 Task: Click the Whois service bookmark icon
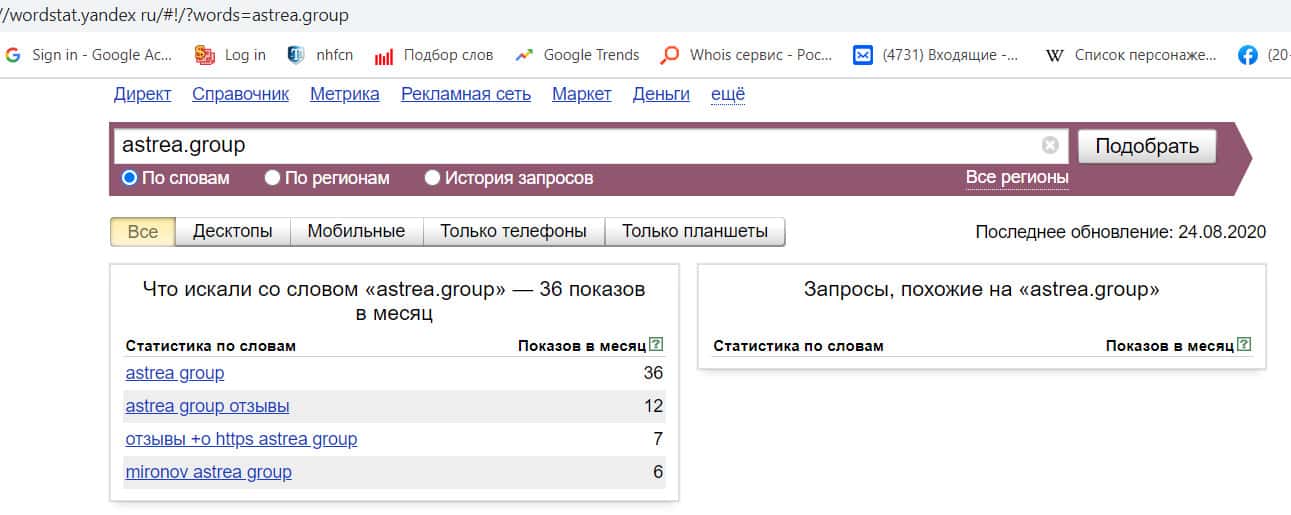point(670,55)
